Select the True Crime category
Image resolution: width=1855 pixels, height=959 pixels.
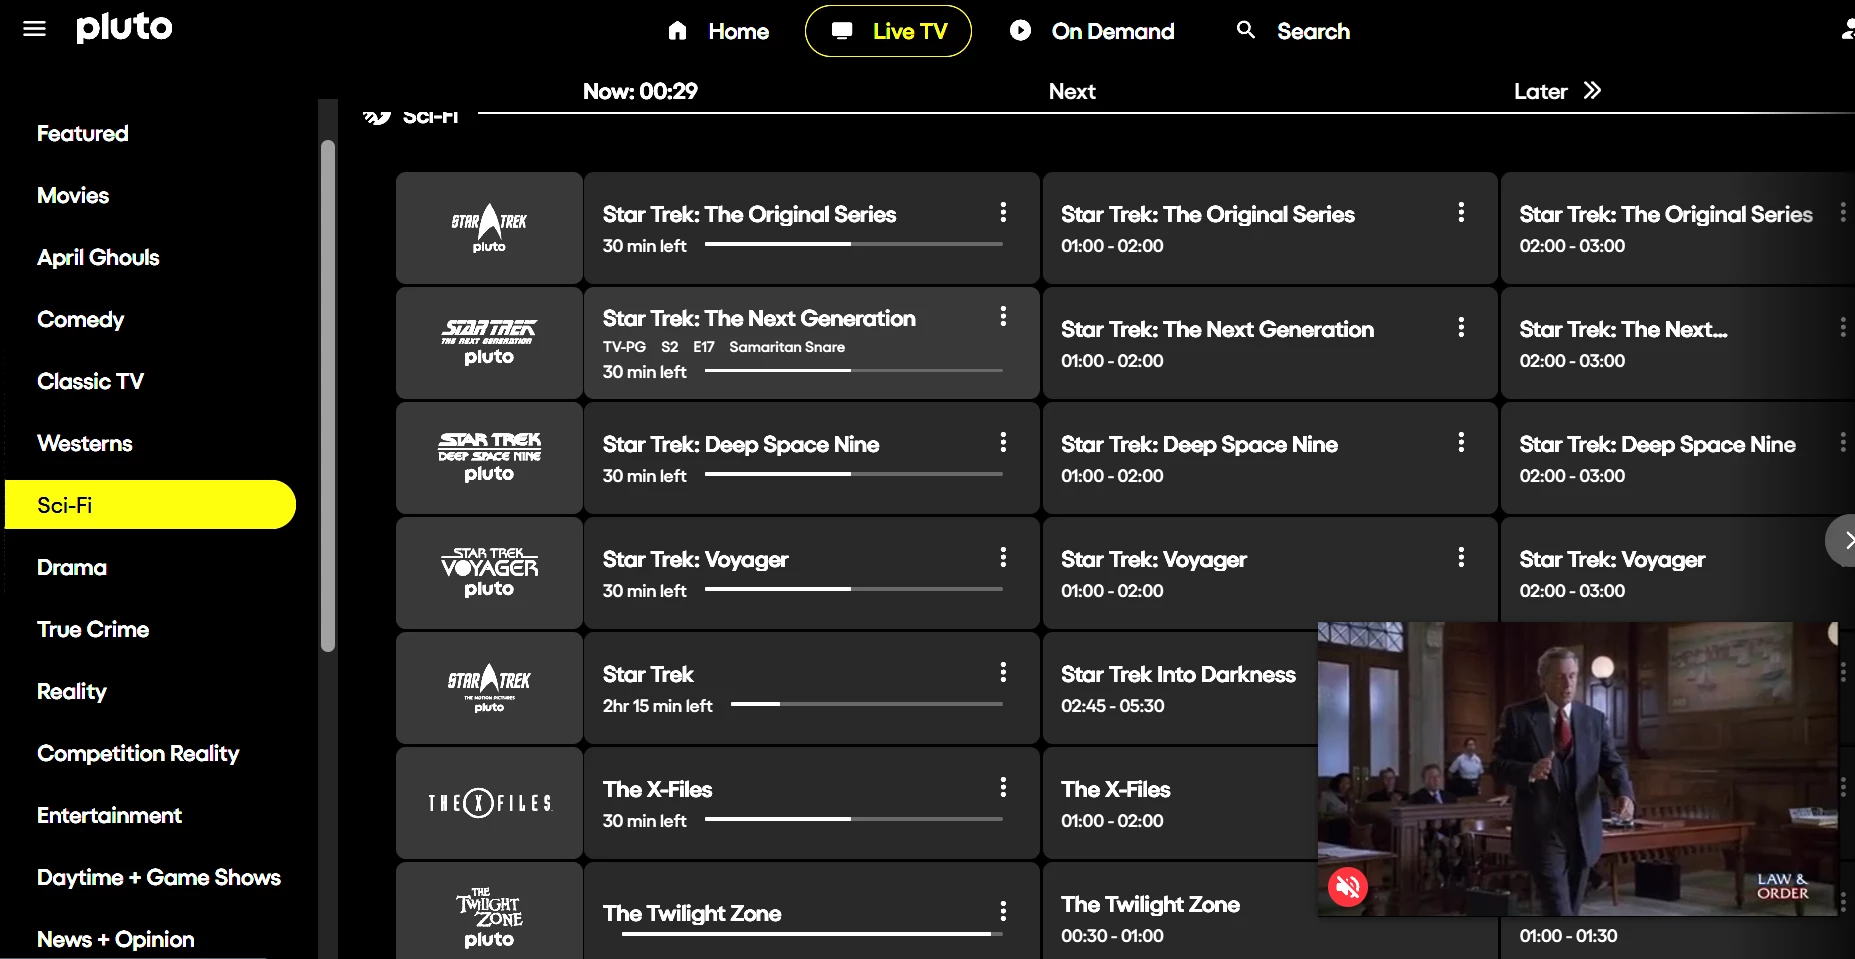(93, 629)
